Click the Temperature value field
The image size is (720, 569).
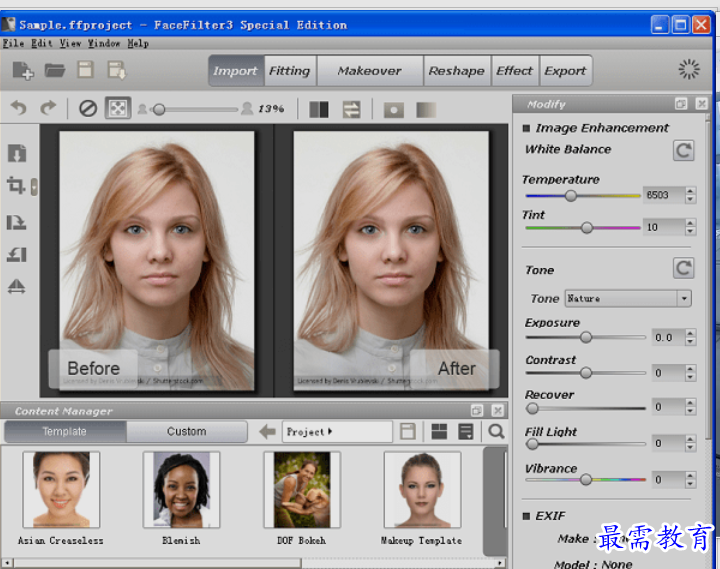coord(663,195)
